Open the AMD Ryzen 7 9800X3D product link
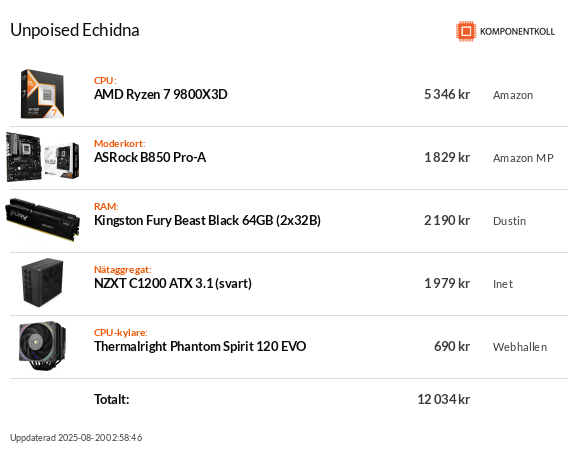This screenshot has width=577, height=451. [x=160, y=95]
